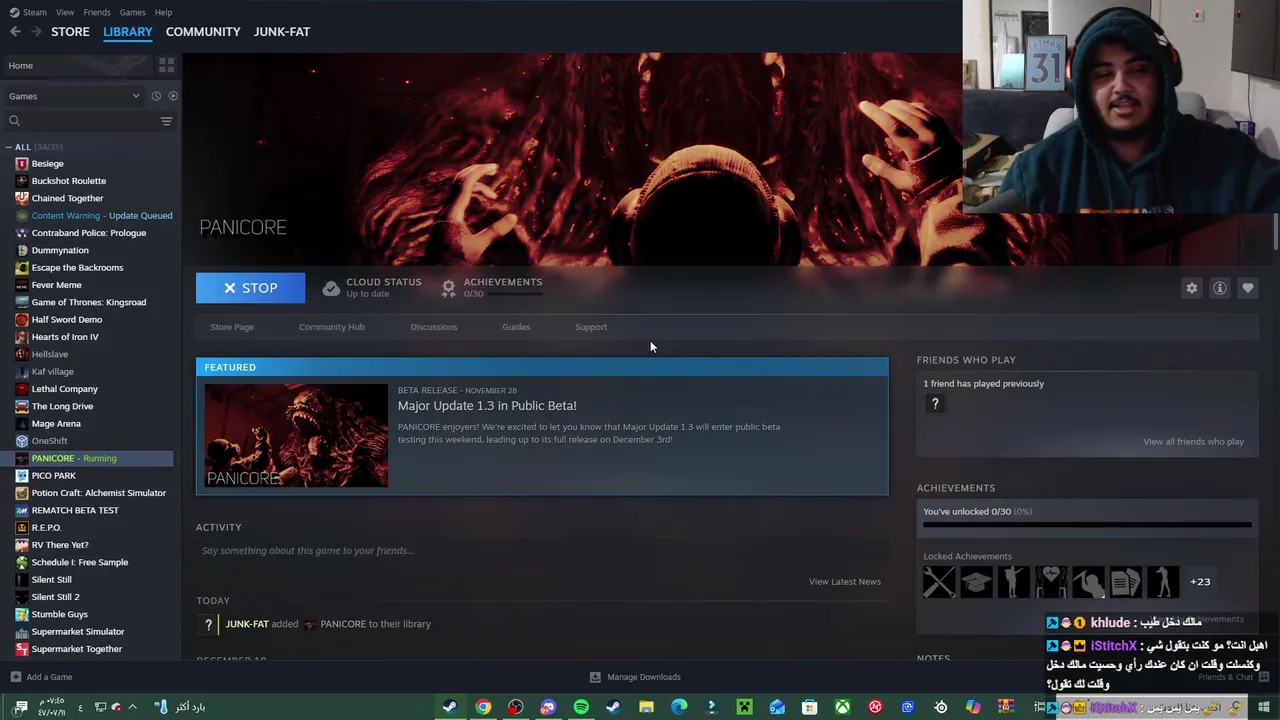
Task: Select Buckshot Roulette in games list
Action: click(x=68, y=181)
